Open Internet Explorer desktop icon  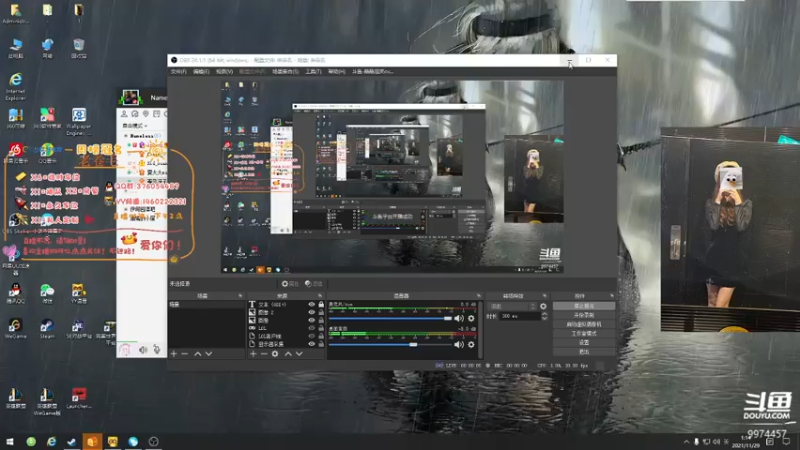(15, 86)
